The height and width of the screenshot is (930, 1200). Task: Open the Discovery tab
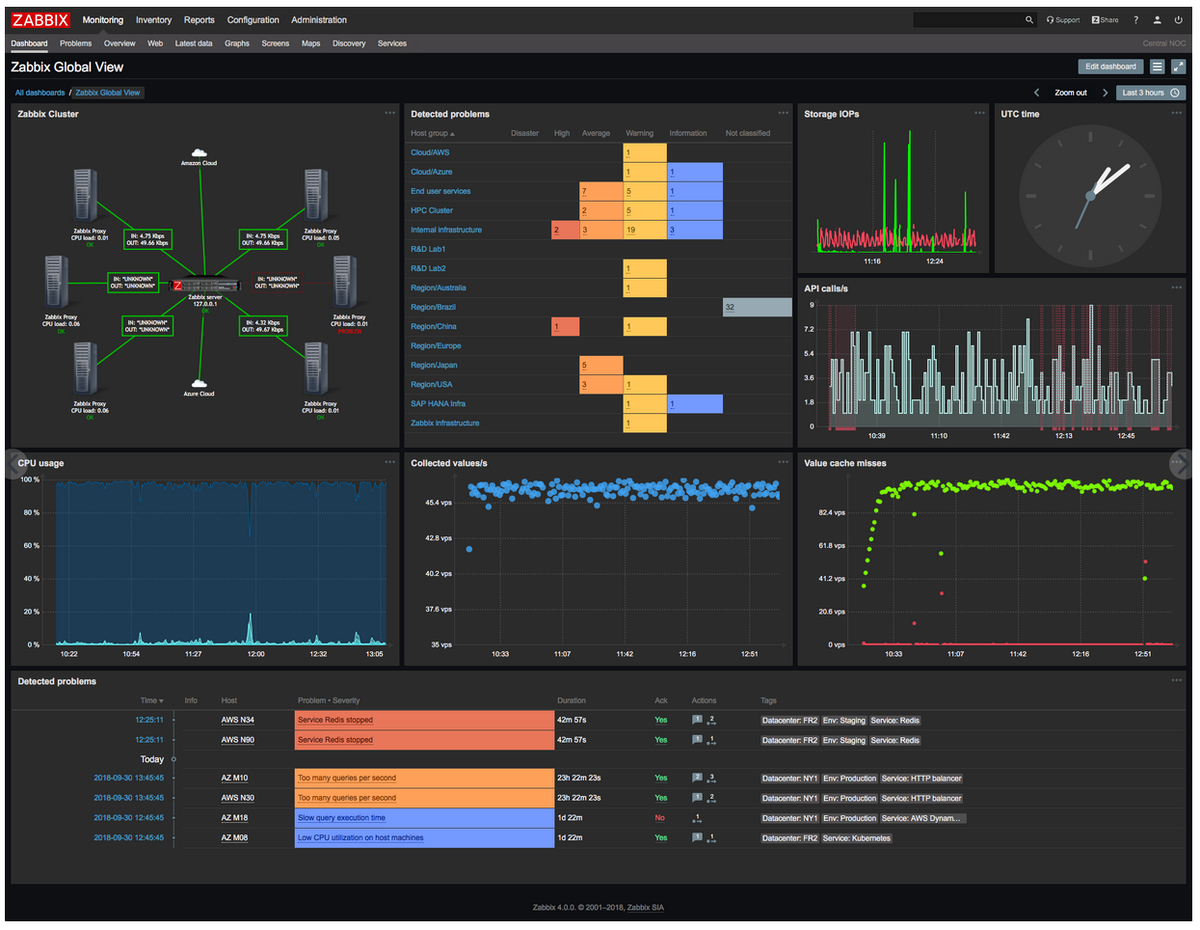(349, 44)
